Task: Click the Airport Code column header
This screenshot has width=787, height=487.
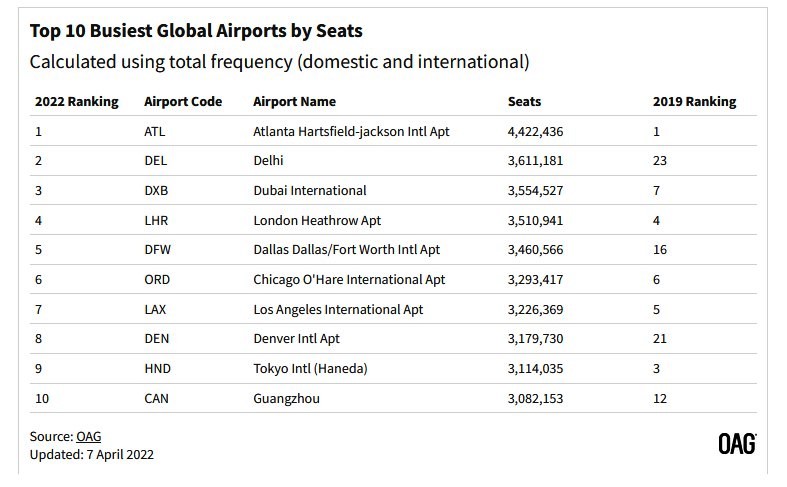Action: 183,101
